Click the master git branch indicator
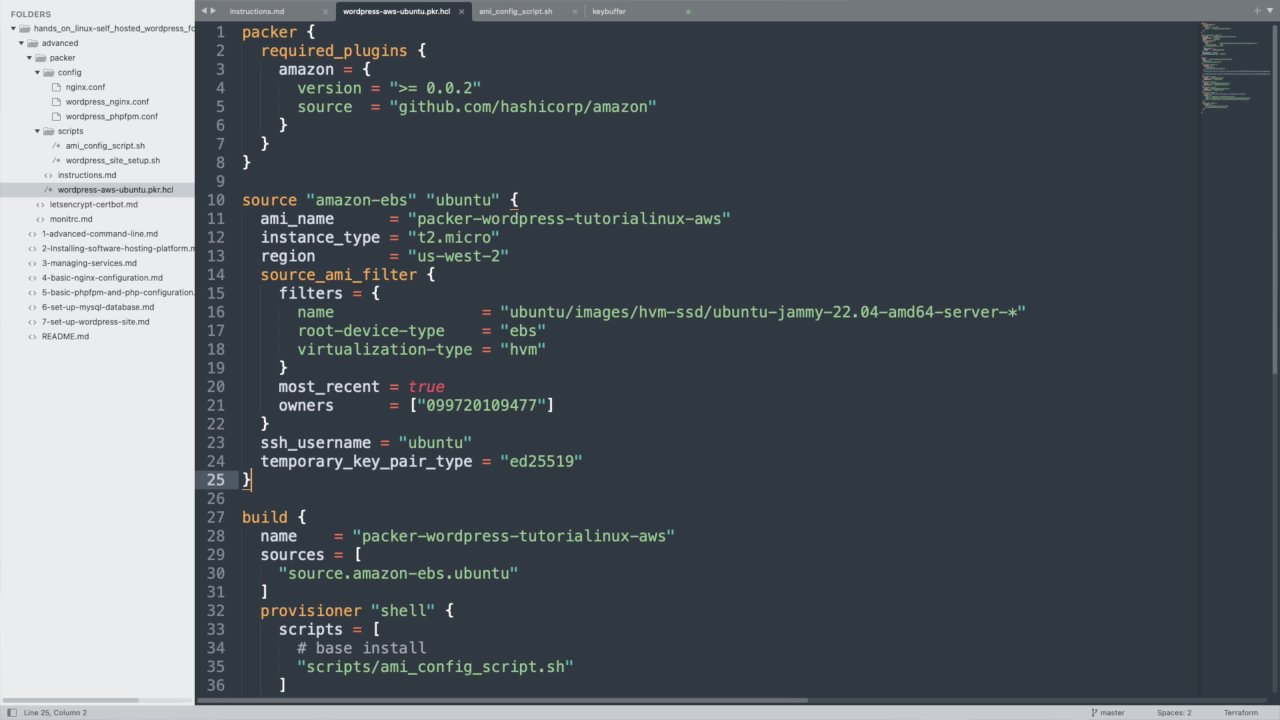Screen dimensions: 1280x720 tap(1106, 712)
